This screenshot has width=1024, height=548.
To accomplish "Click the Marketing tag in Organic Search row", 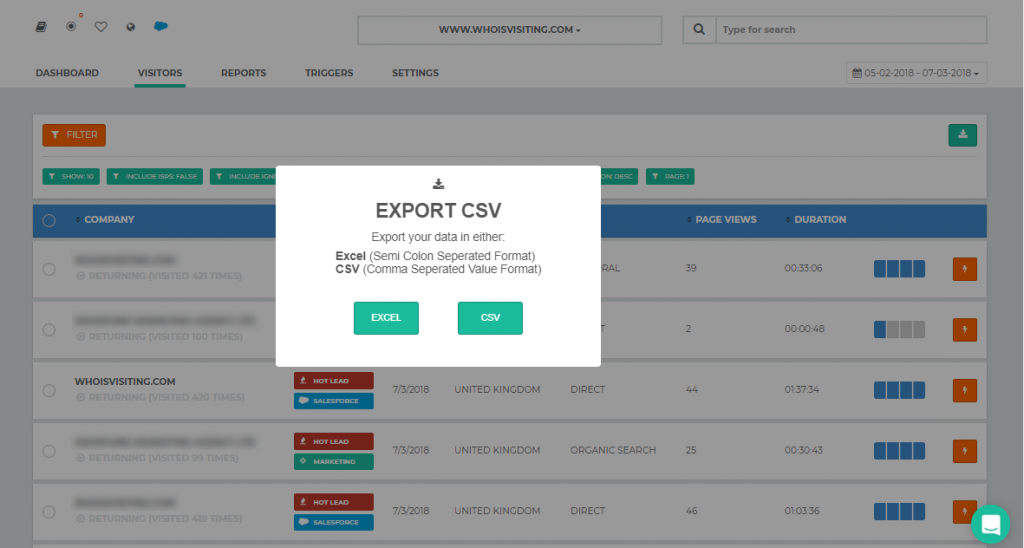I will 334,461.
